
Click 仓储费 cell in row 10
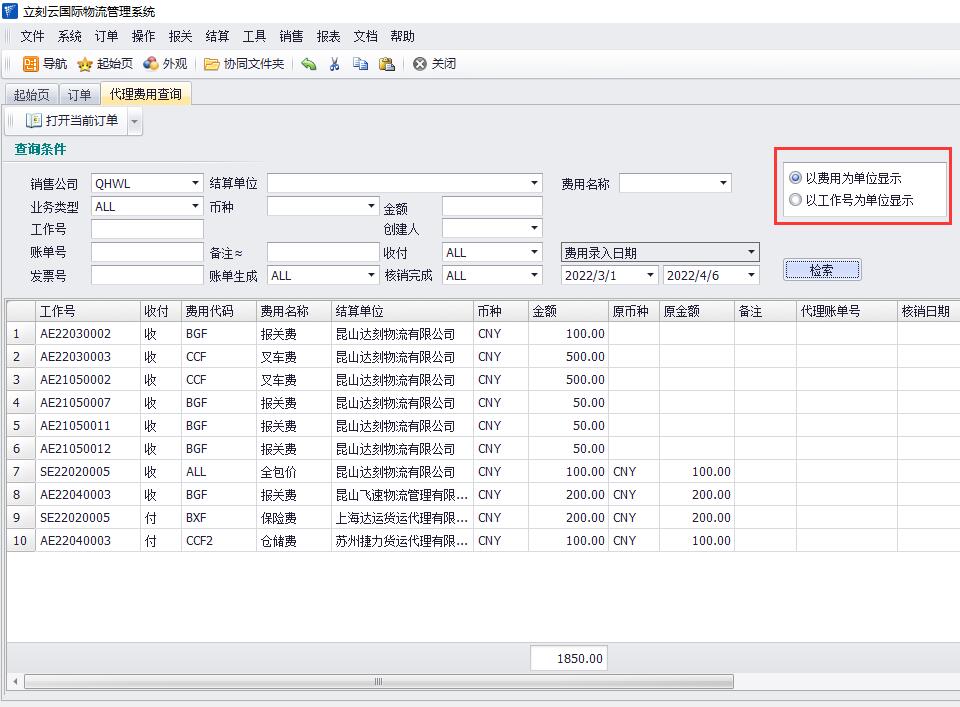point(293,541)
